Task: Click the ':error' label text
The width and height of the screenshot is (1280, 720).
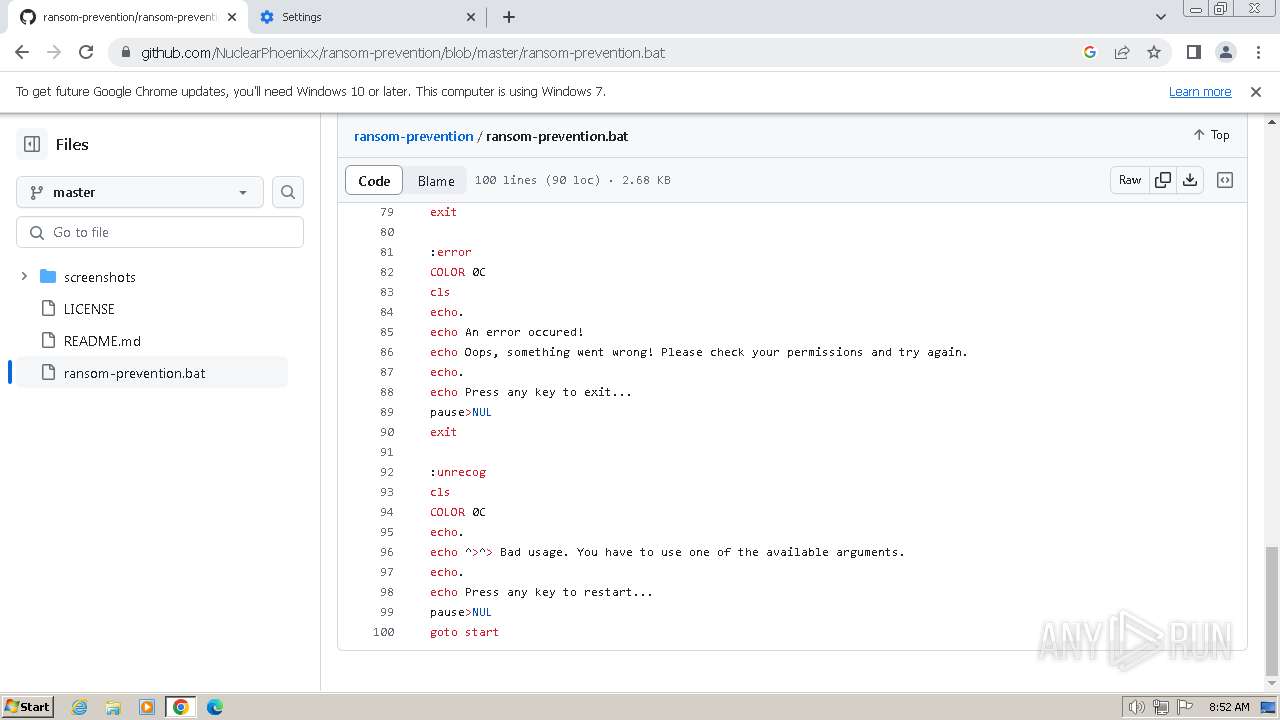Action: click(x=451, y=252)
